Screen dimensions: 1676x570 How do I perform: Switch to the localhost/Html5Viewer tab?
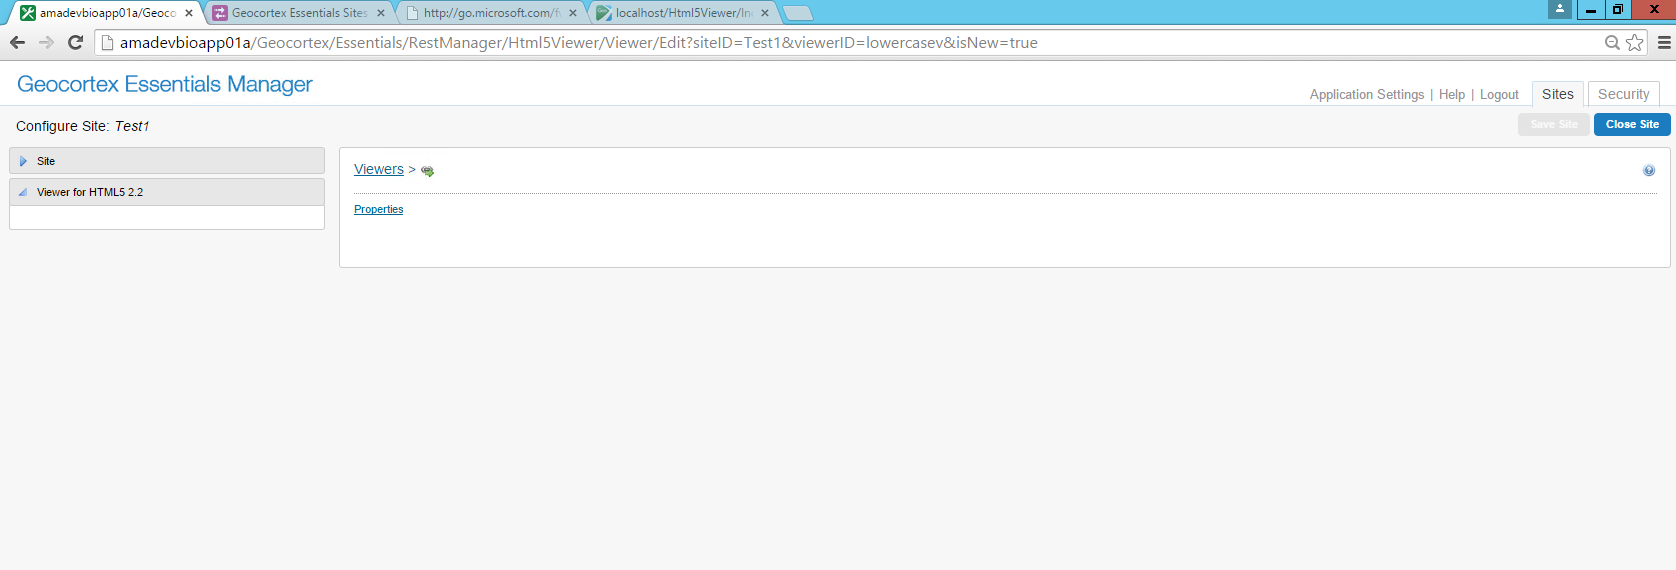tap(683, 13)
